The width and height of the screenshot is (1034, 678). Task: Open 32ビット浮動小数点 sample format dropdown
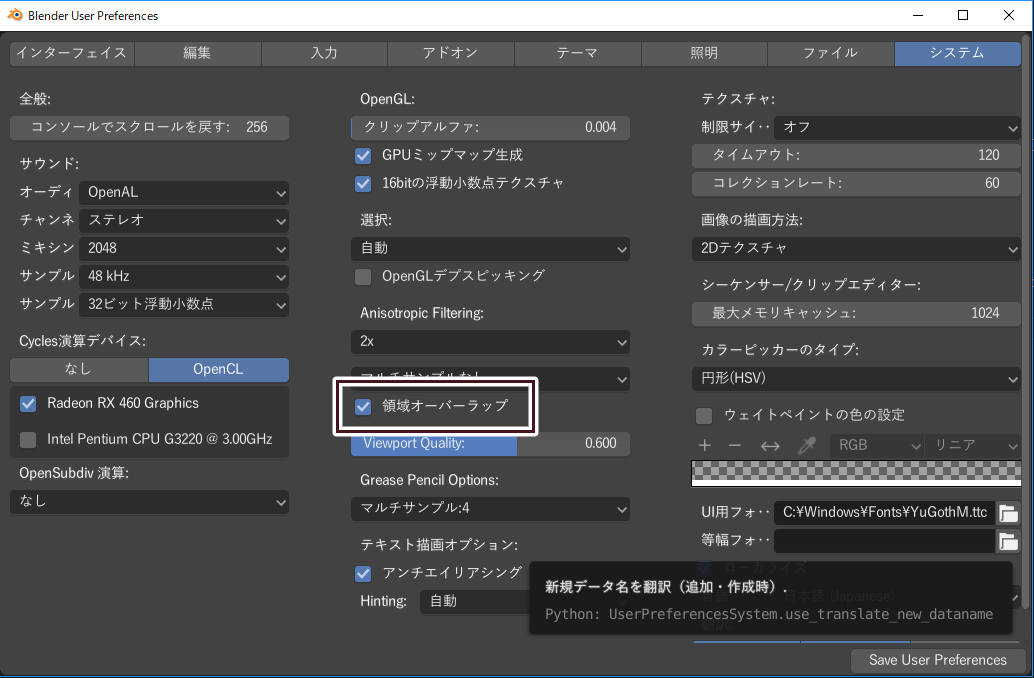pyautogui.click(x=184, y=304)
